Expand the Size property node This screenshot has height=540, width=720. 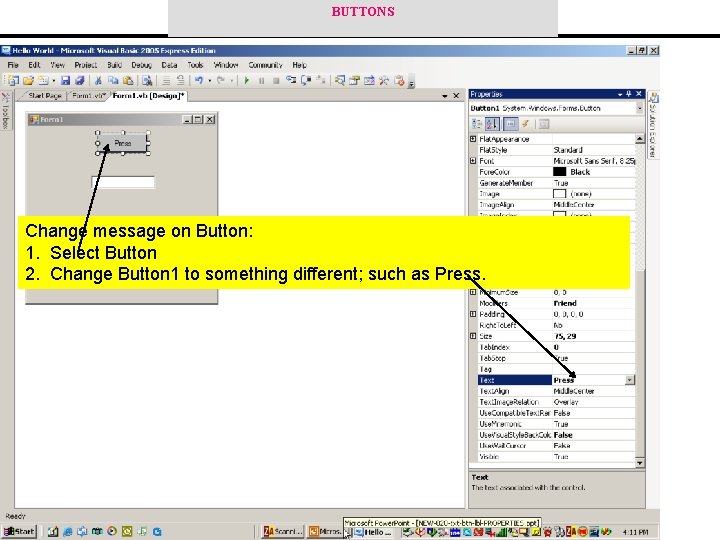(x=473, y=336)
